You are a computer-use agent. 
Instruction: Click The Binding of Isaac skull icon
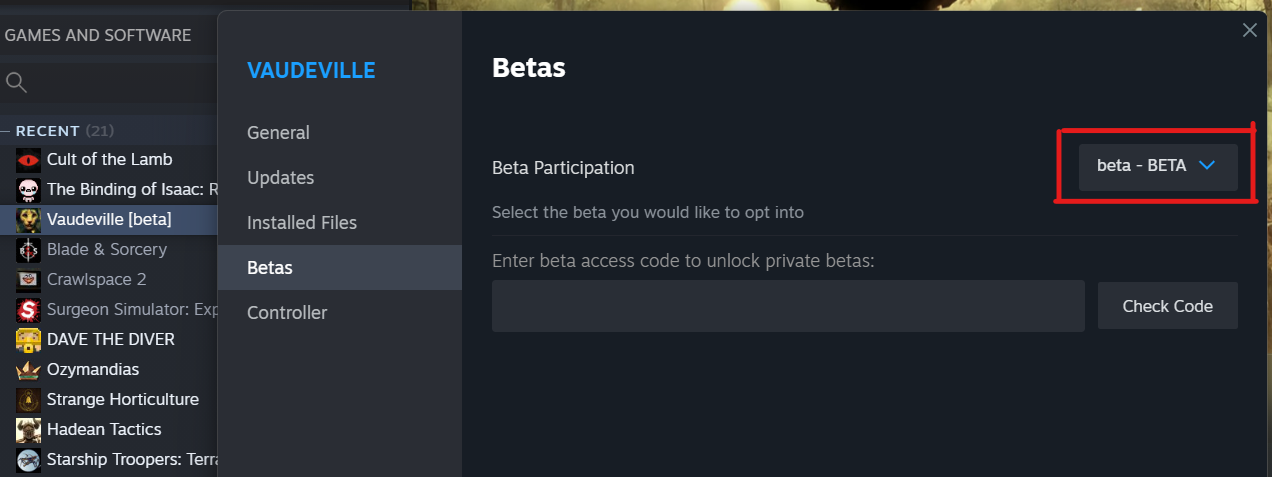tap(29, 189)
